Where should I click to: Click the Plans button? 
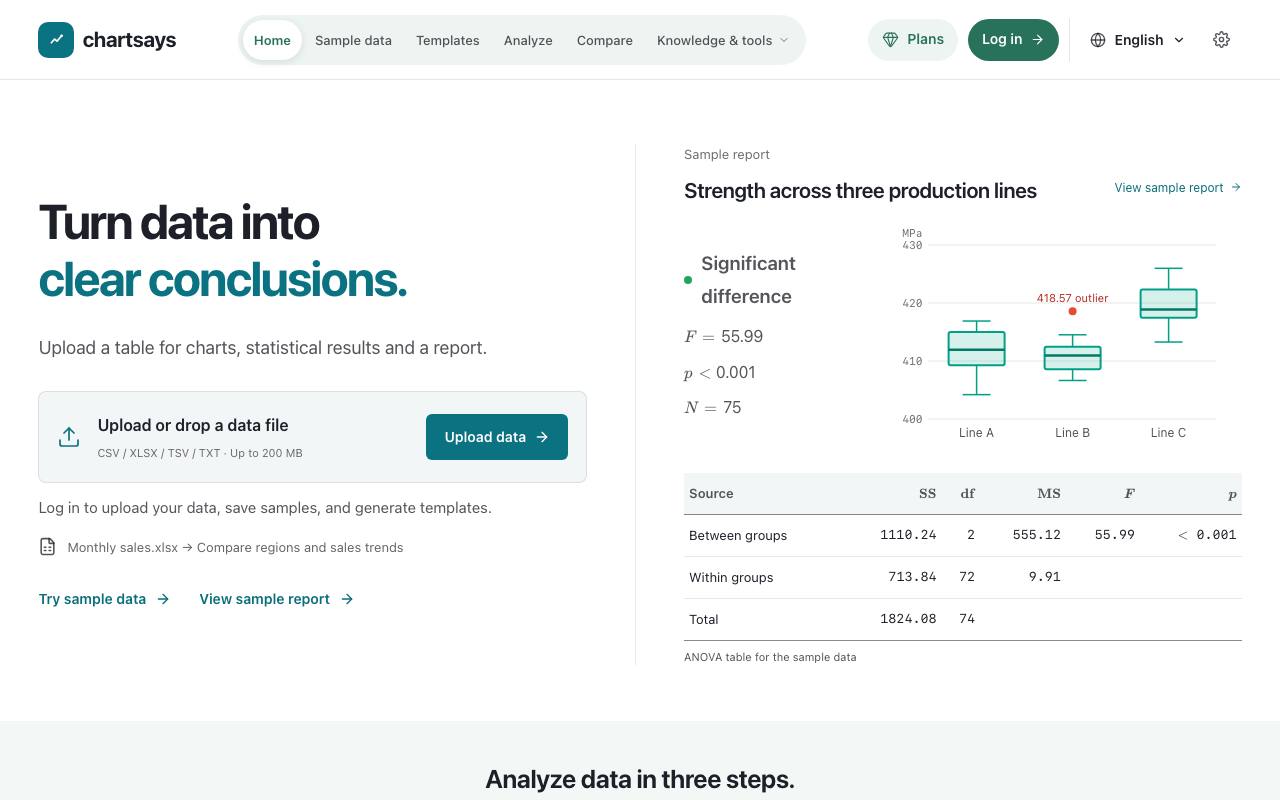pyautogui.click(x=913, y=40)
